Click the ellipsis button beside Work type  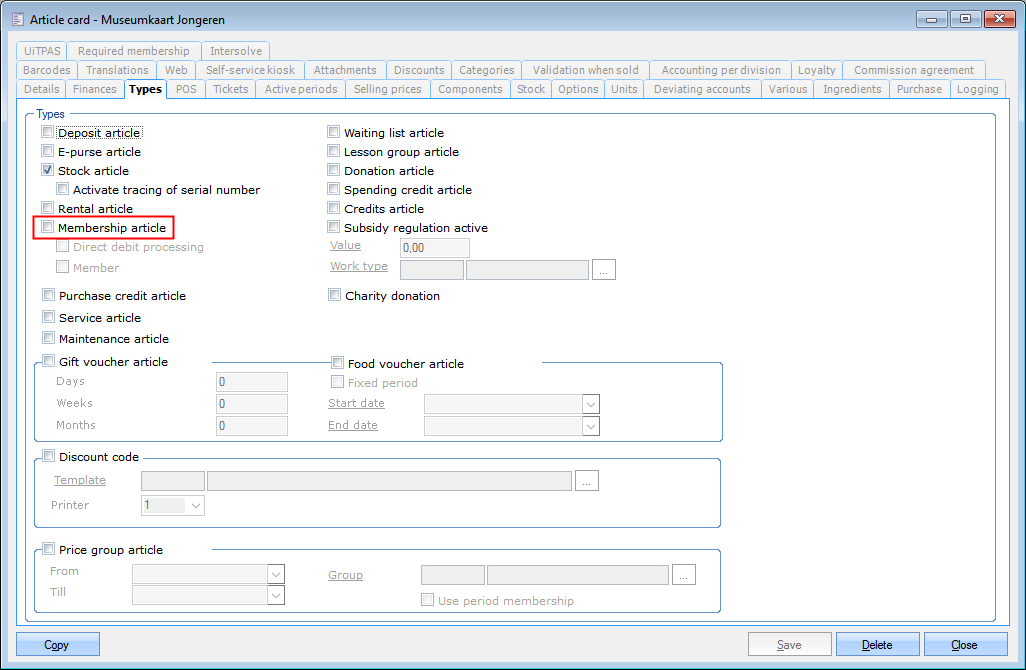pos(603,269)
